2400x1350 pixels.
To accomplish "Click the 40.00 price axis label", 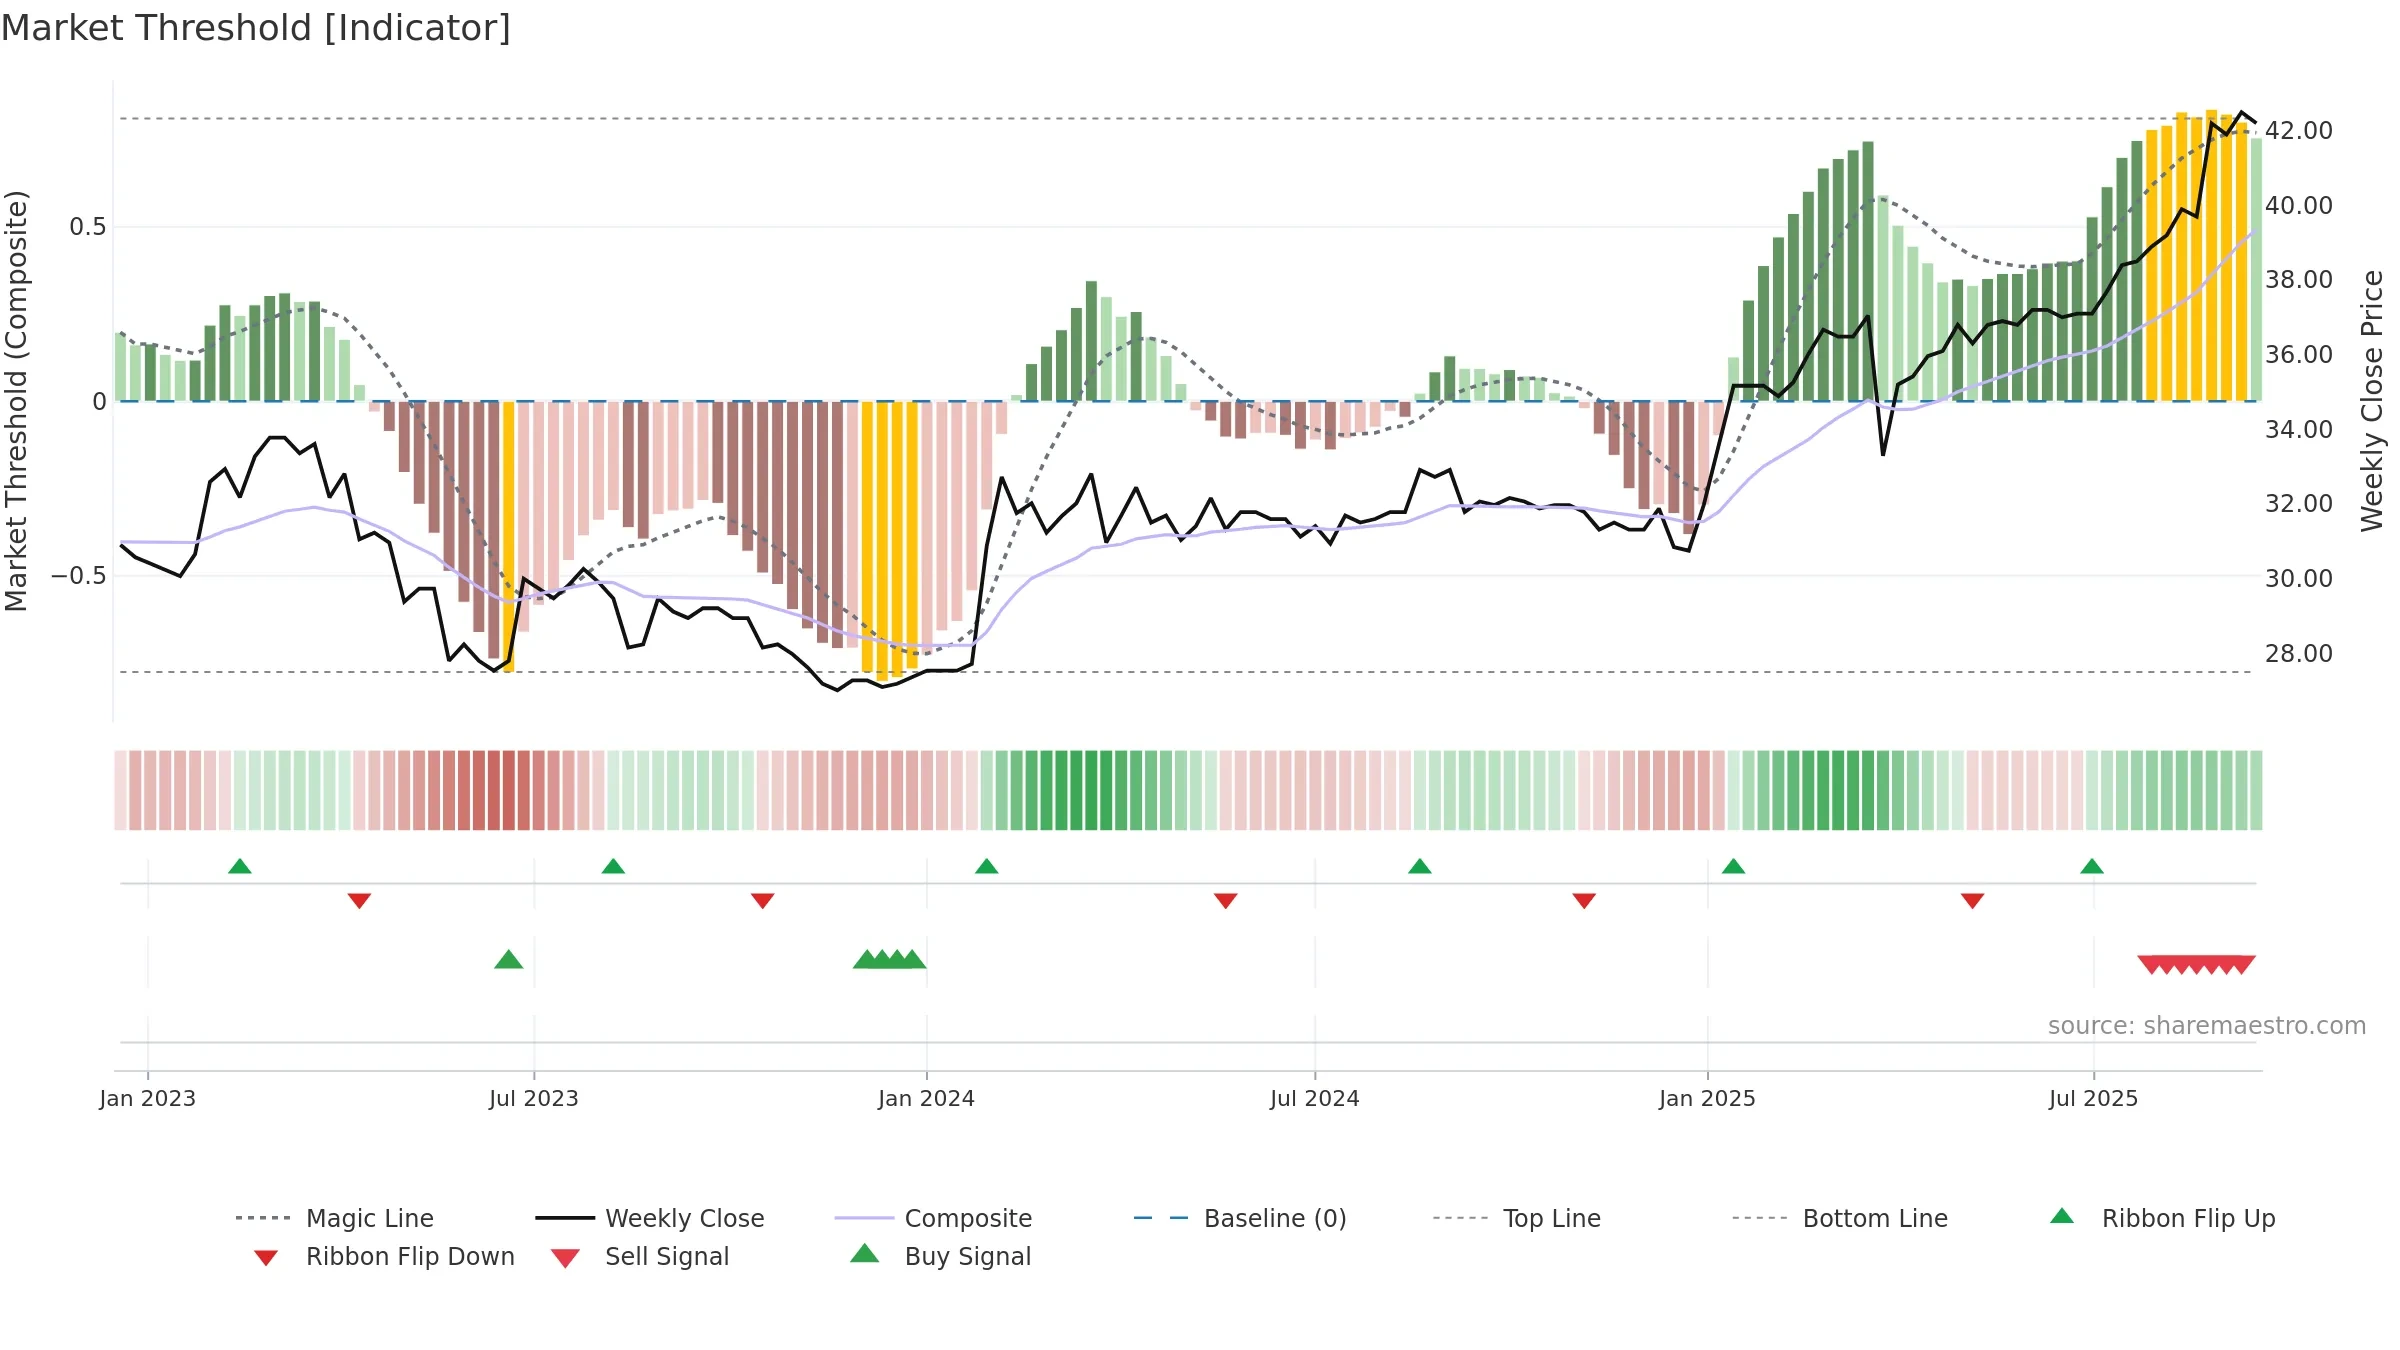I will (x=2299, y=206).
